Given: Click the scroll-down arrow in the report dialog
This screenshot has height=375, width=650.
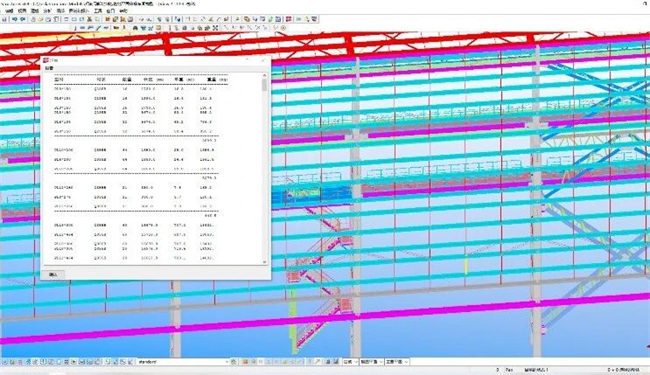Looking at the screenshot, I should (x=264, y=262).
